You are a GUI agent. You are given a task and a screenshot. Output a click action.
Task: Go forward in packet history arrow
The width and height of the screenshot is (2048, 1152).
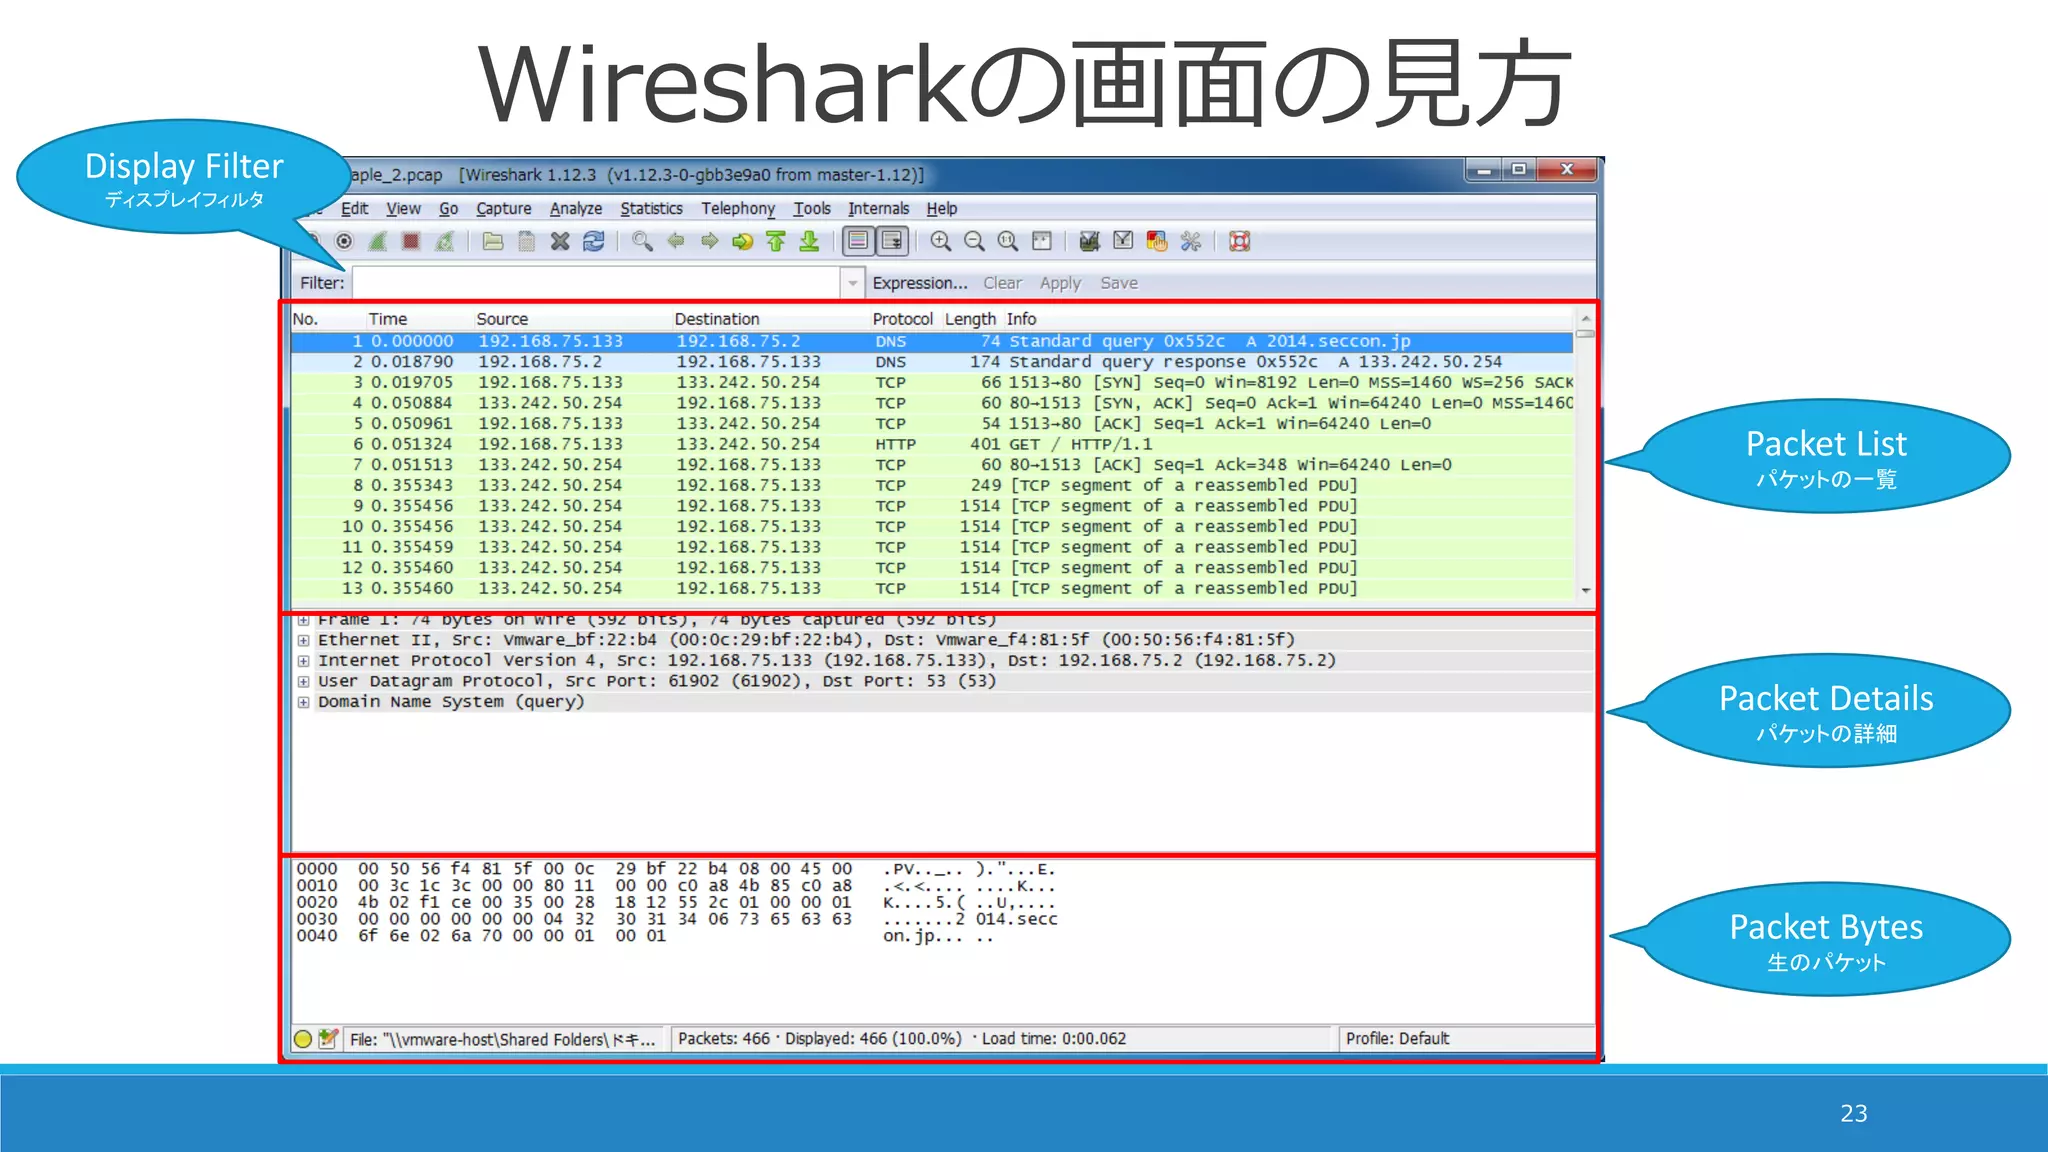pos(709,242)
